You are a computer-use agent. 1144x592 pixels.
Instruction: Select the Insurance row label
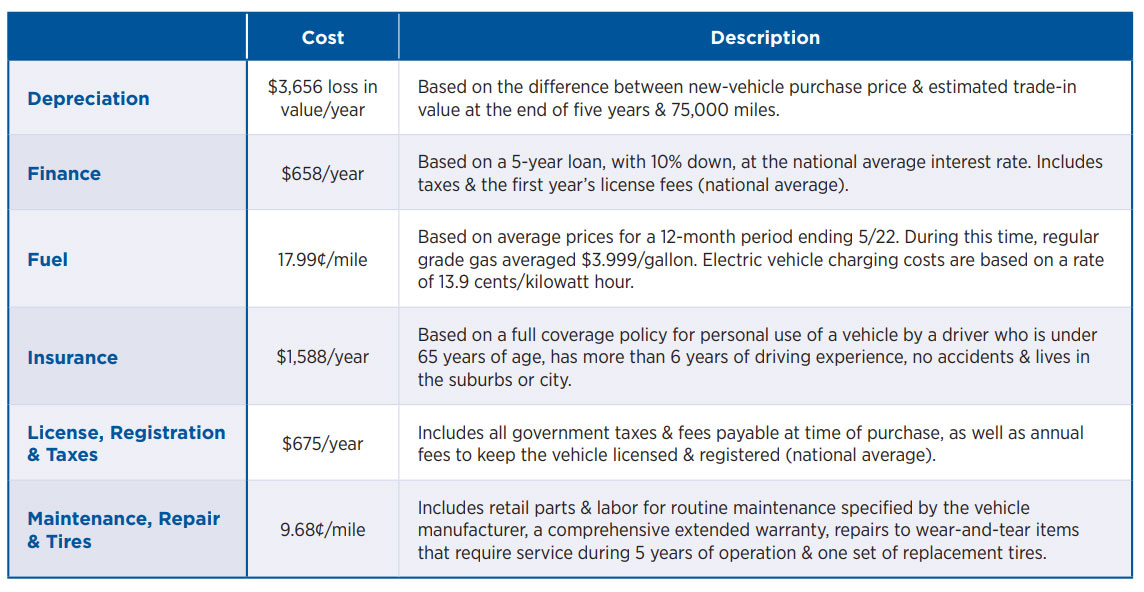pos(72,358)
